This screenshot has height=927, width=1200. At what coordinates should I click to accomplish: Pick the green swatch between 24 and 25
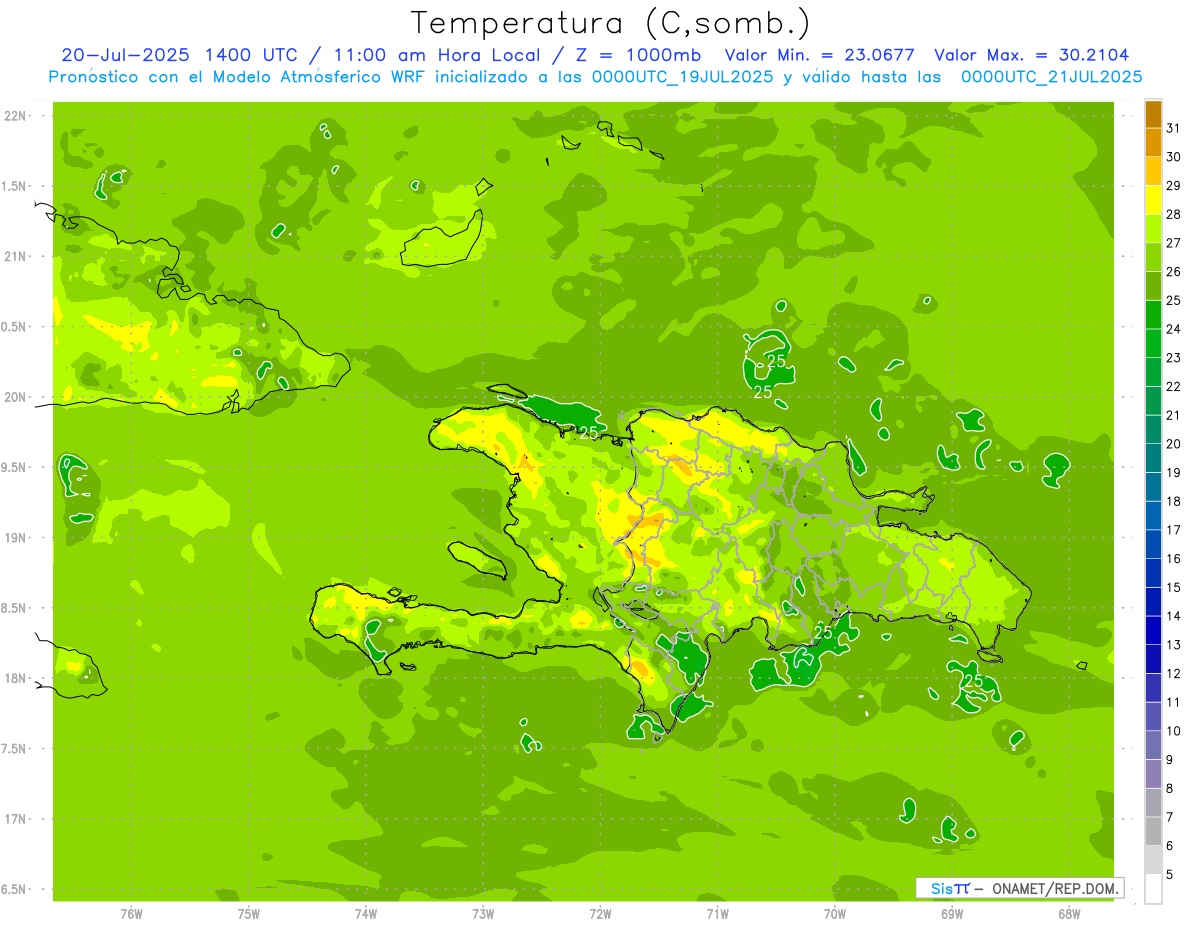click(x=1153, y=315)
